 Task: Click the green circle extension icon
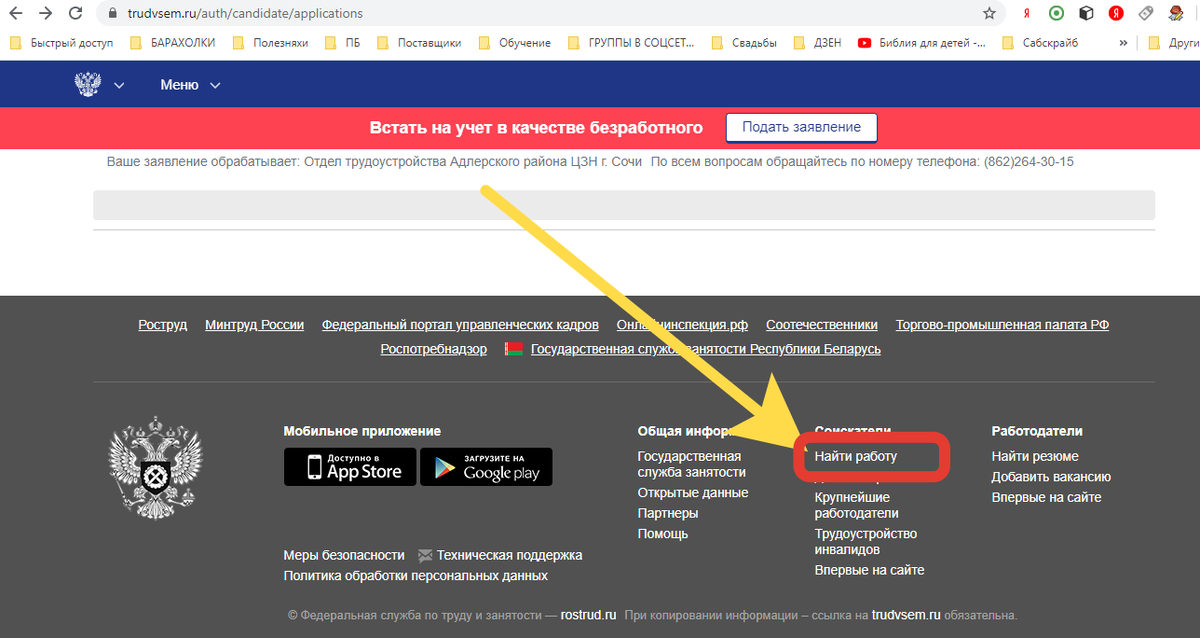click(1055, 14)
